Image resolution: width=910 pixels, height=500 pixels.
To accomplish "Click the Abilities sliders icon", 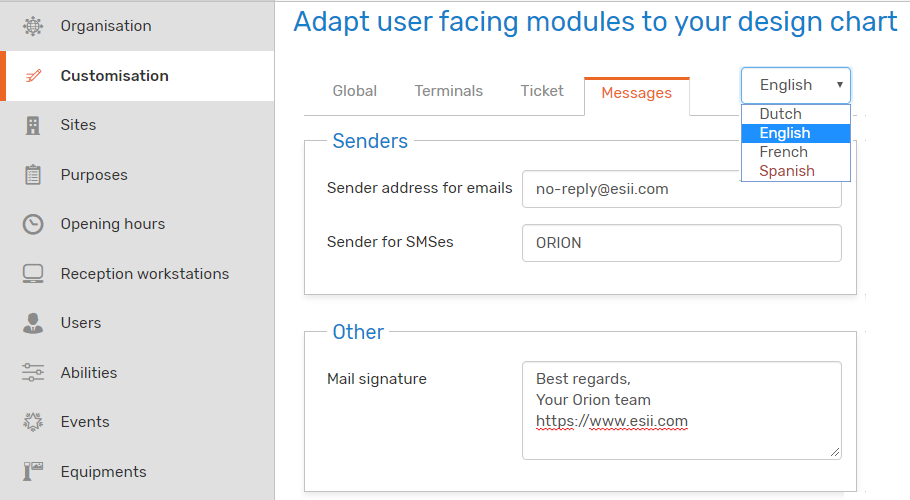I will [33, 372].
